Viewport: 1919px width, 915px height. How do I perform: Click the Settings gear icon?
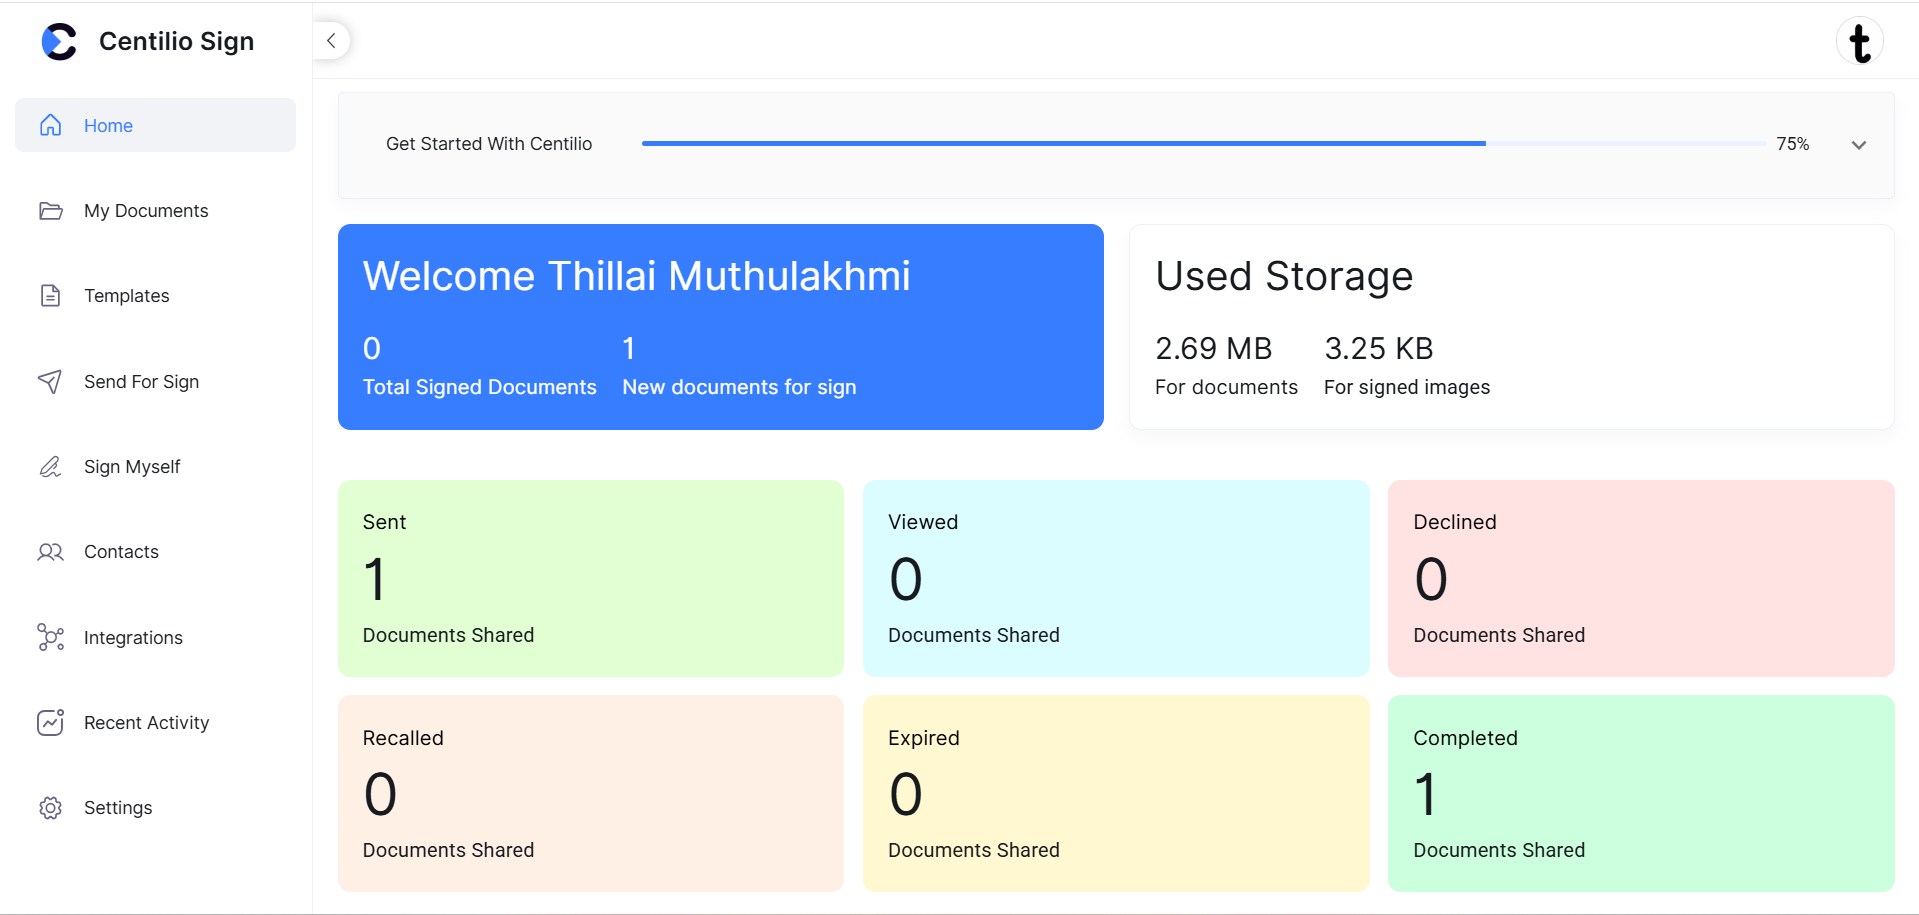(51, 807)
